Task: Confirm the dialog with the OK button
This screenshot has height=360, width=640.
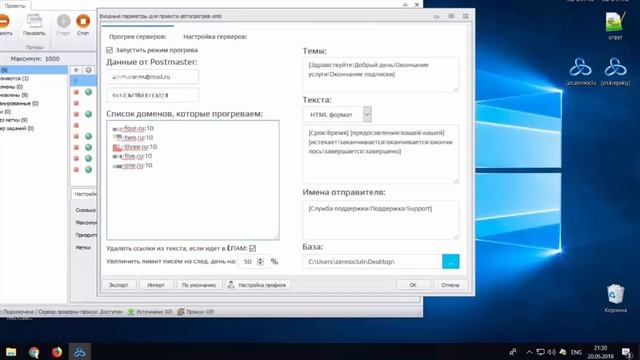Action: tap(413, 285)
